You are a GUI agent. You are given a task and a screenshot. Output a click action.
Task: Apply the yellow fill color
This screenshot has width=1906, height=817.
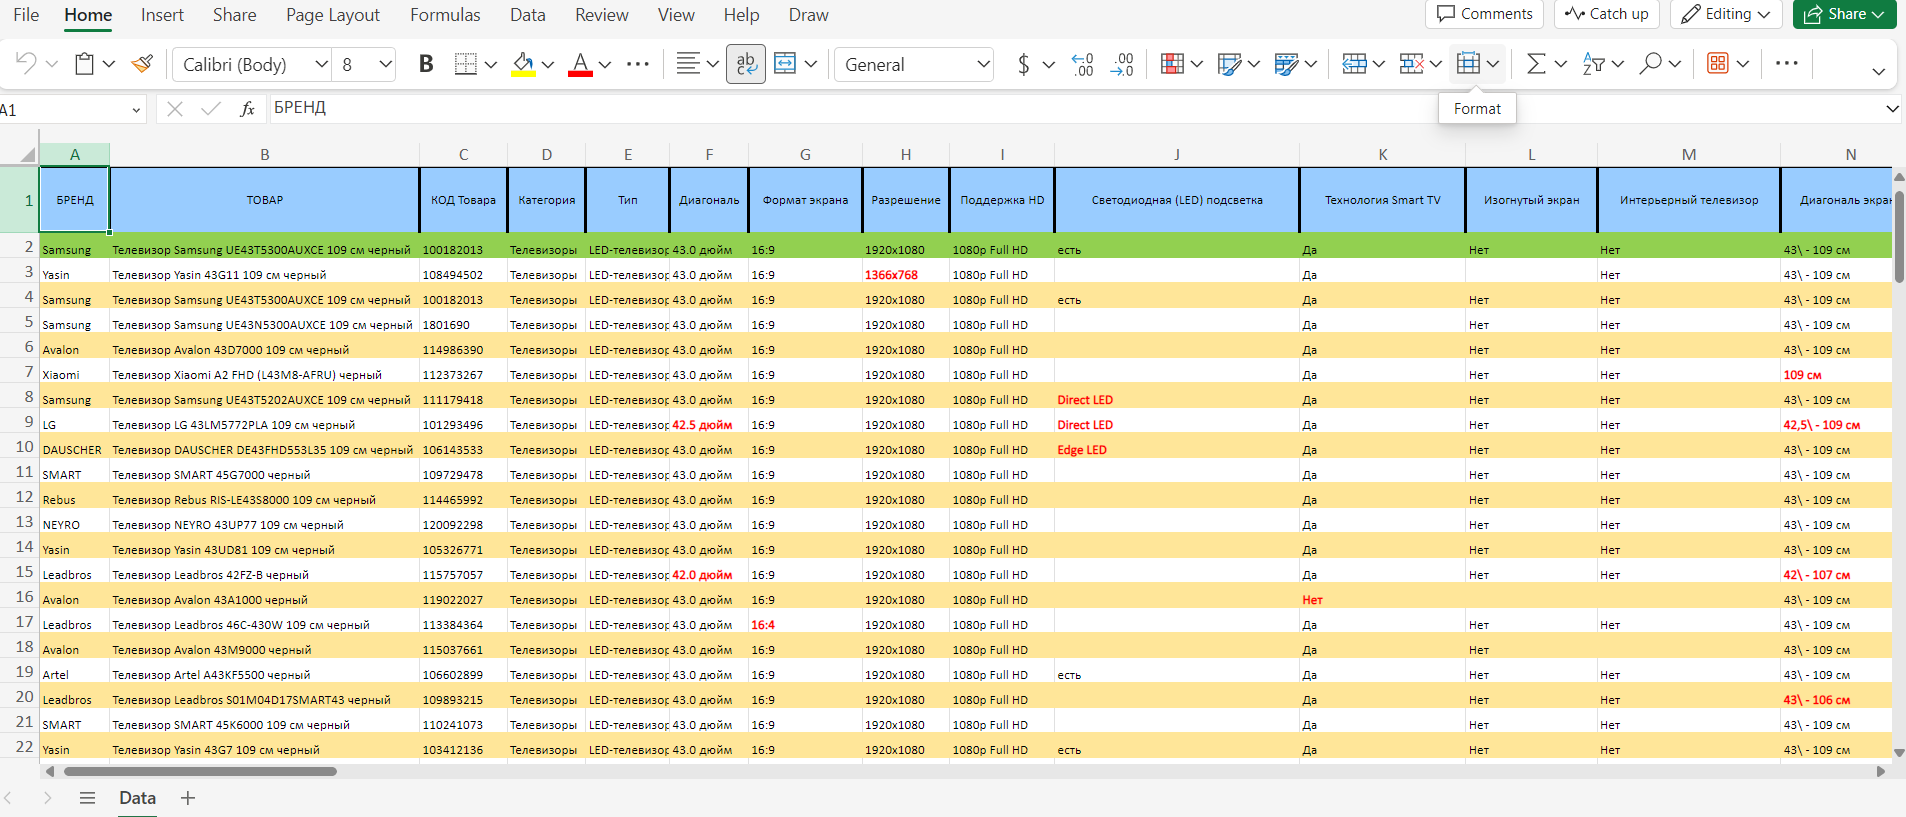pos(523,64)
